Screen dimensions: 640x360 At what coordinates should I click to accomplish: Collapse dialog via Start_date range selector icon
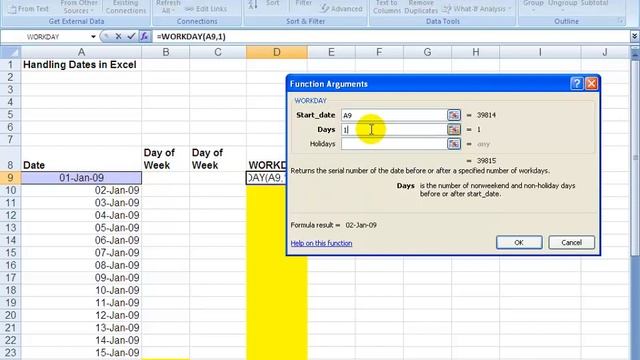454,115
